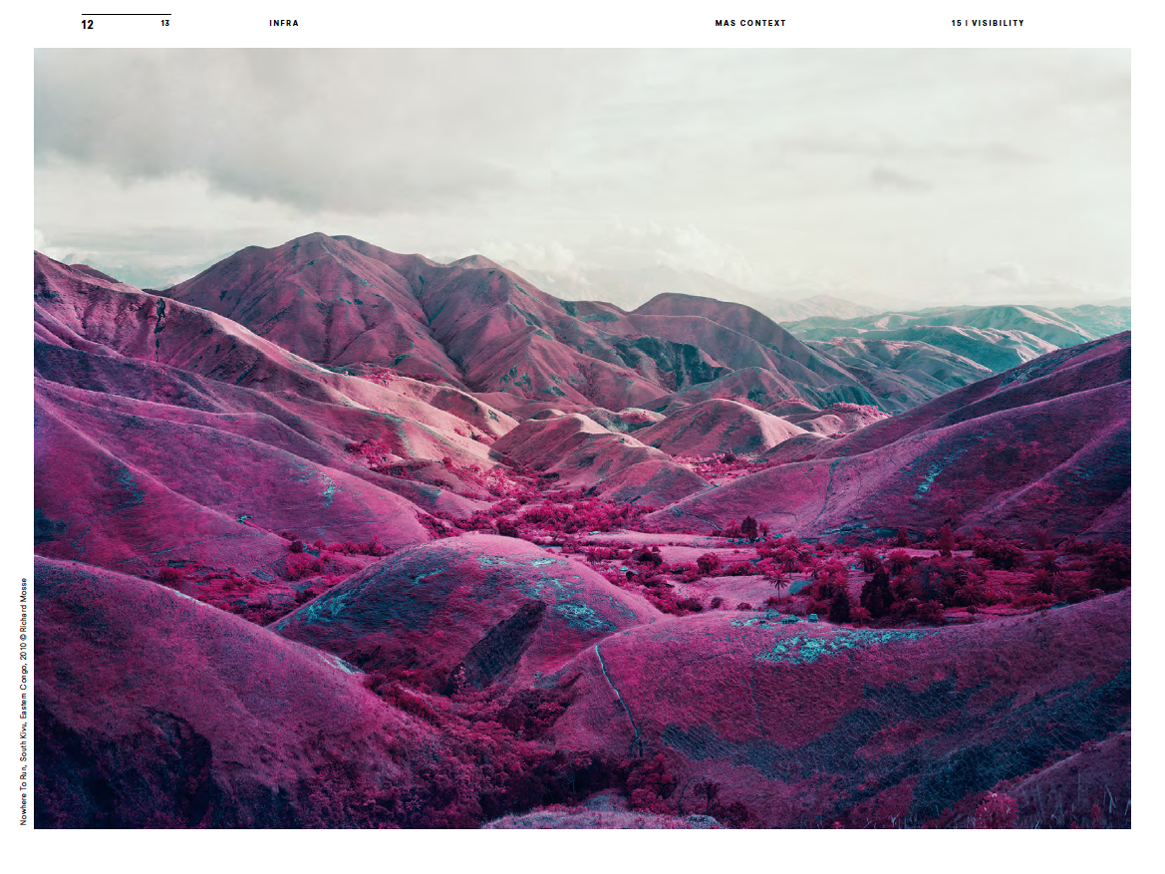1165x874 pixels.
Task: Click the page number 12
Action: point(88,25)
